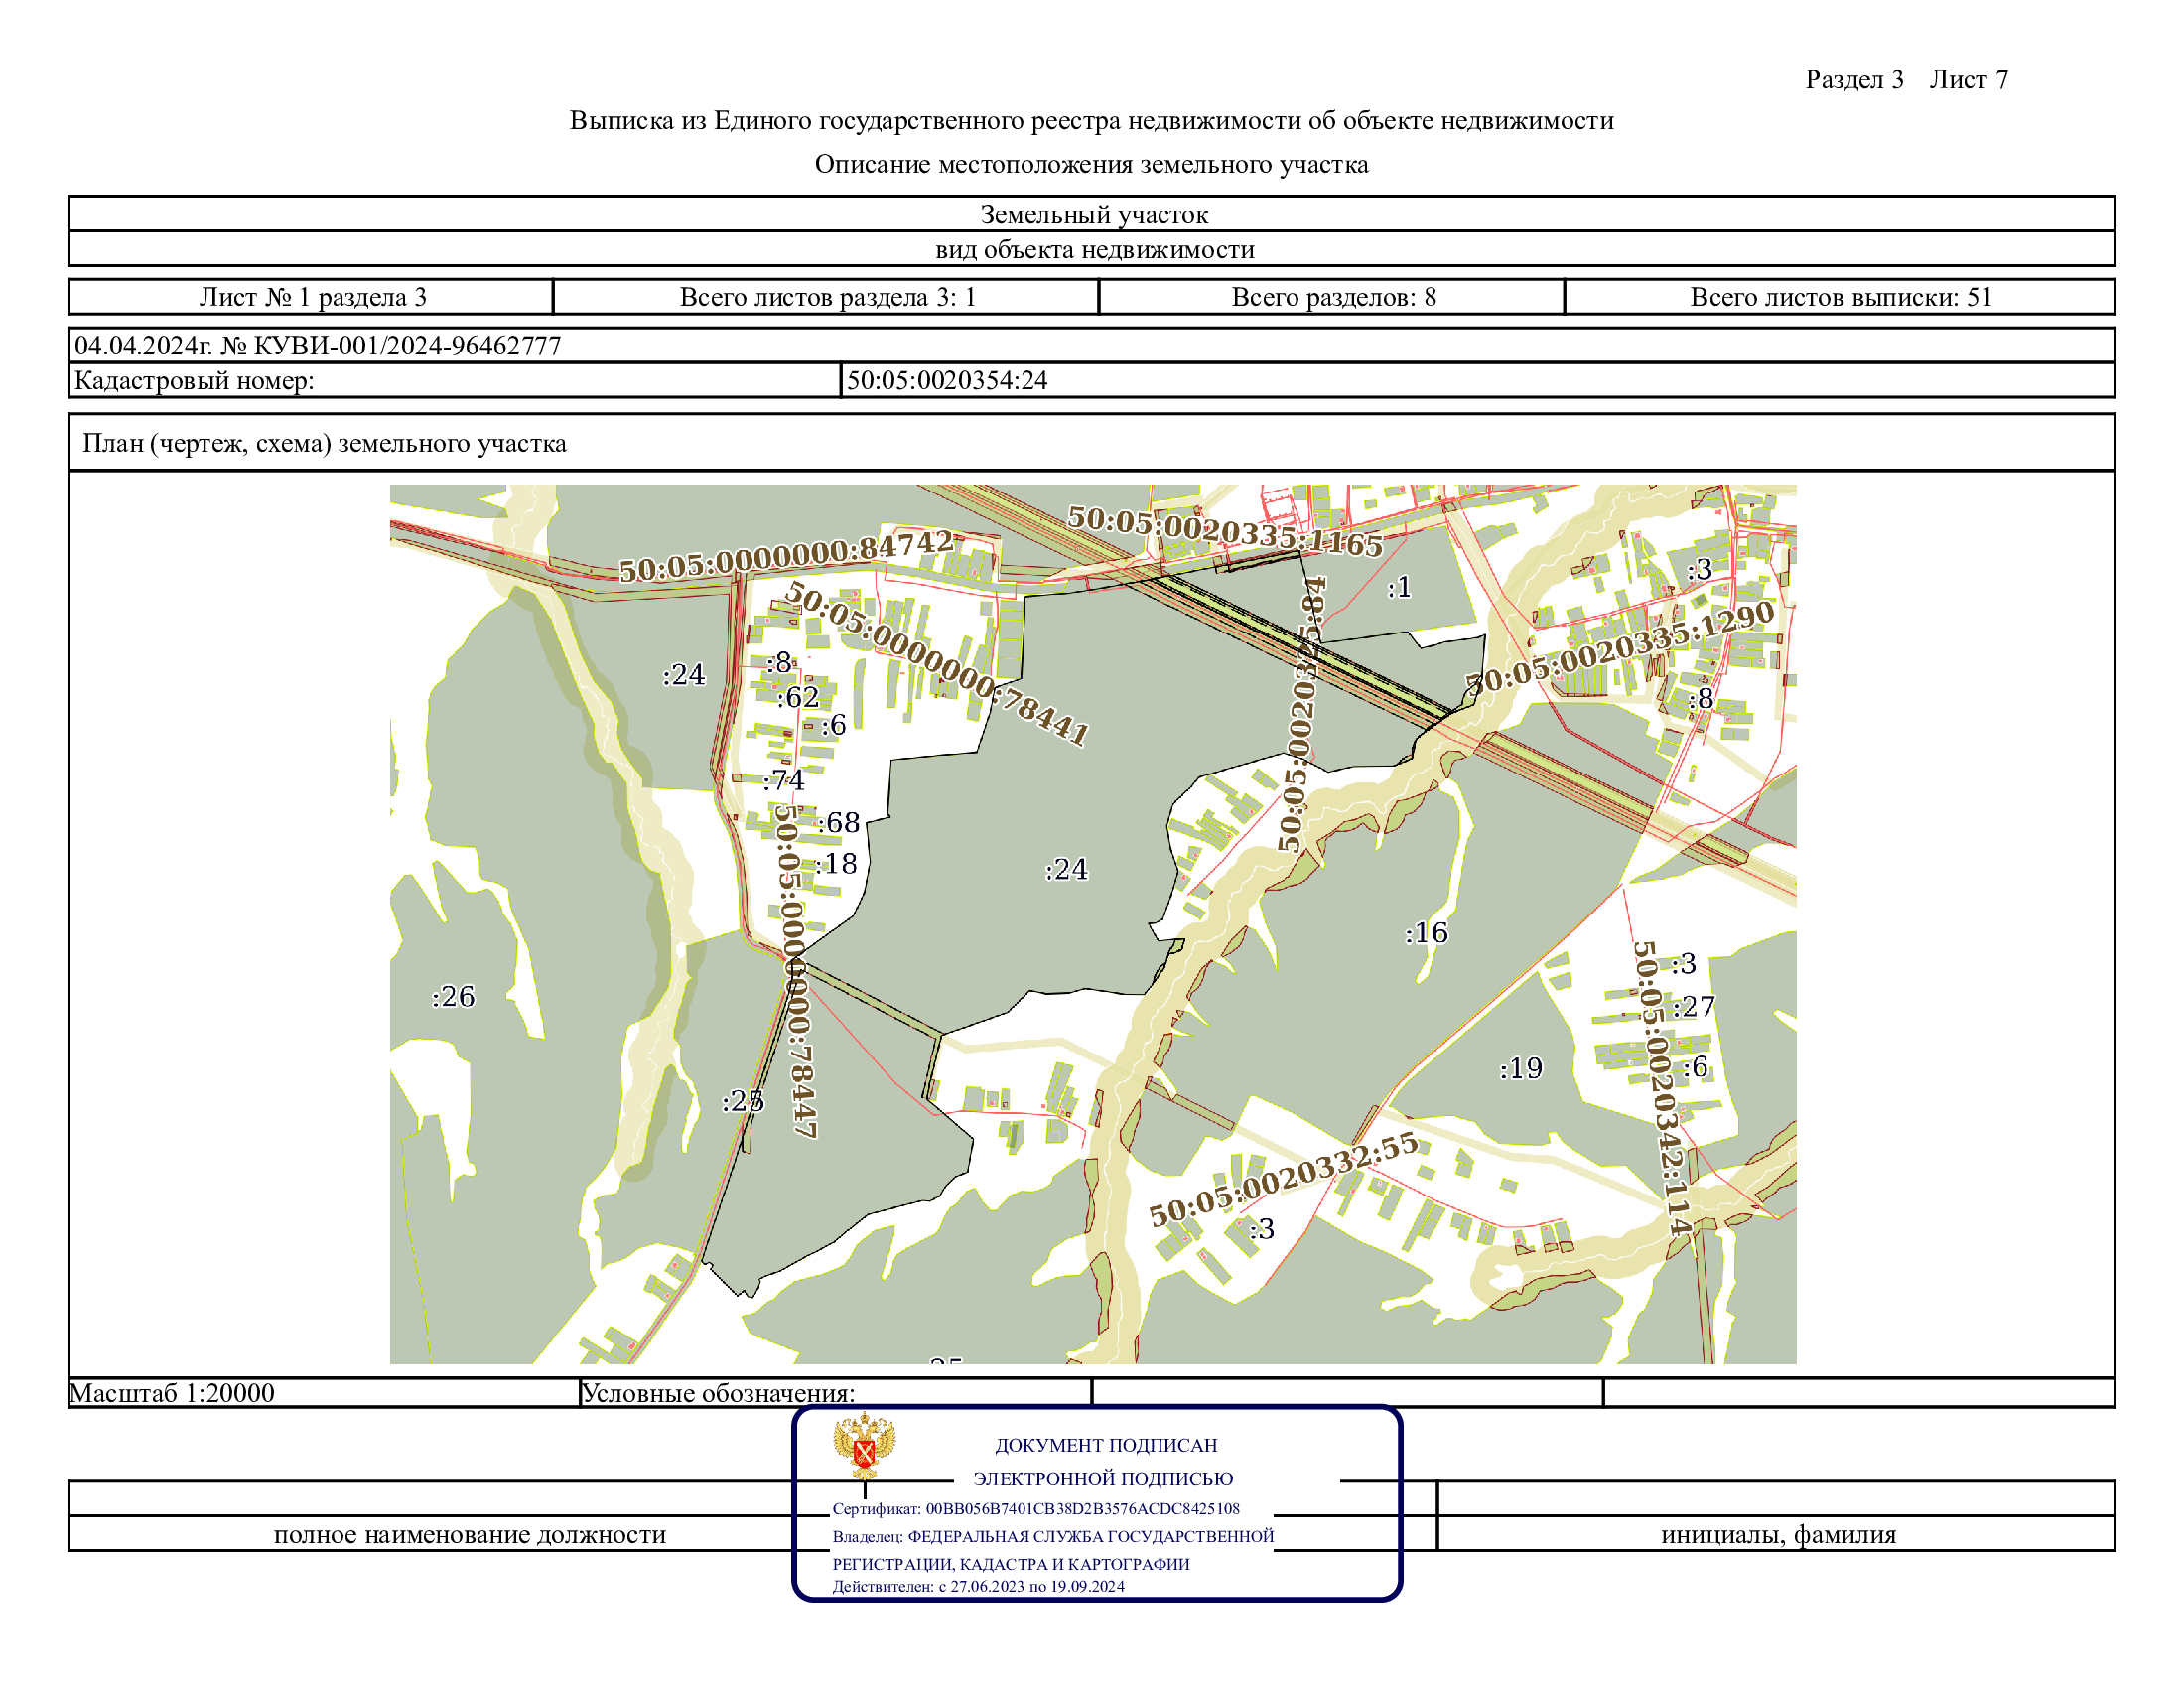
Task: Click the signature certificate number line
Action: (1035, 1509)
